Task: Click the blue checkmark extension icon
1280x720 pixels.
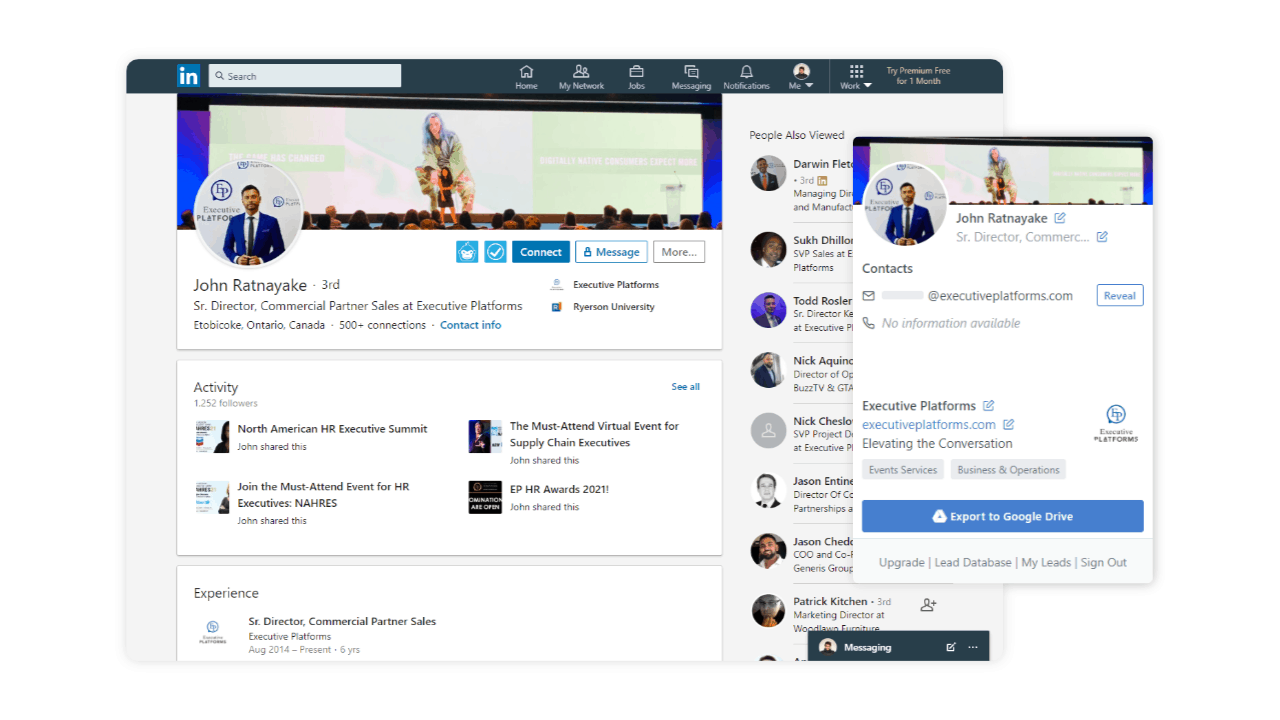Action: point(495,252)
